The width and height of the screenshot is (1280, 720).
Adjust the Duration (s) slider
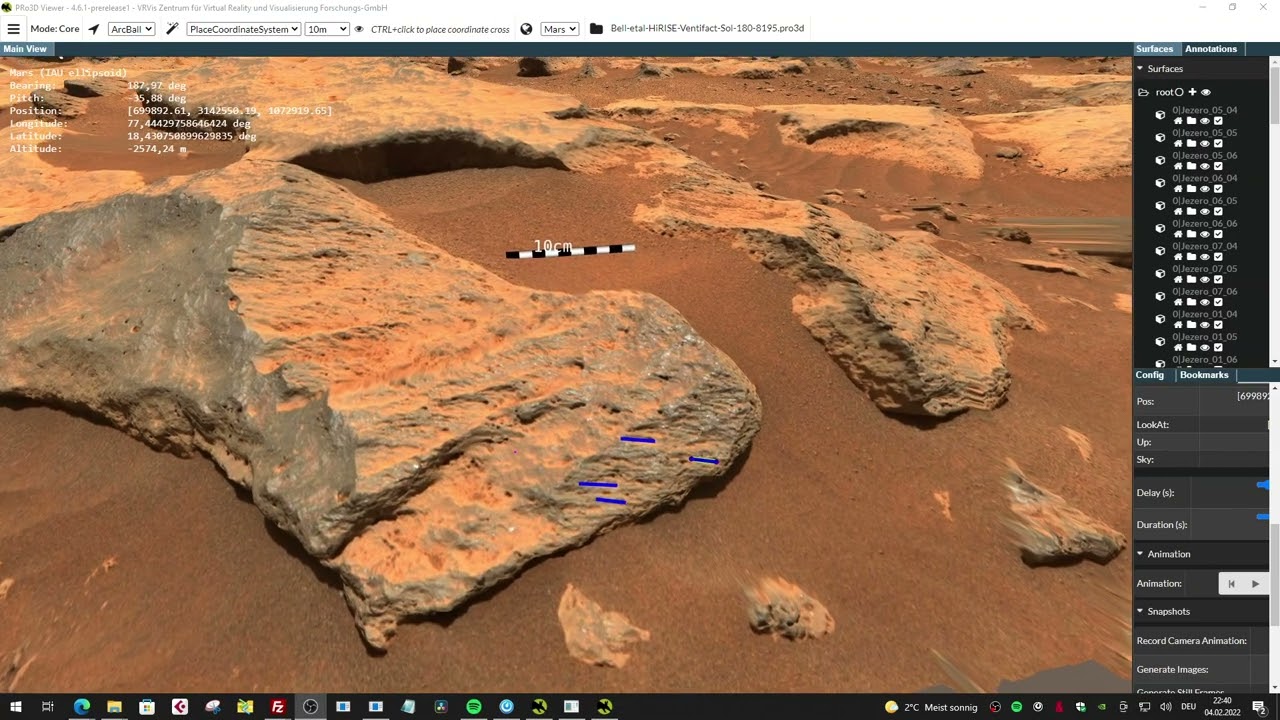[1263, 517]
